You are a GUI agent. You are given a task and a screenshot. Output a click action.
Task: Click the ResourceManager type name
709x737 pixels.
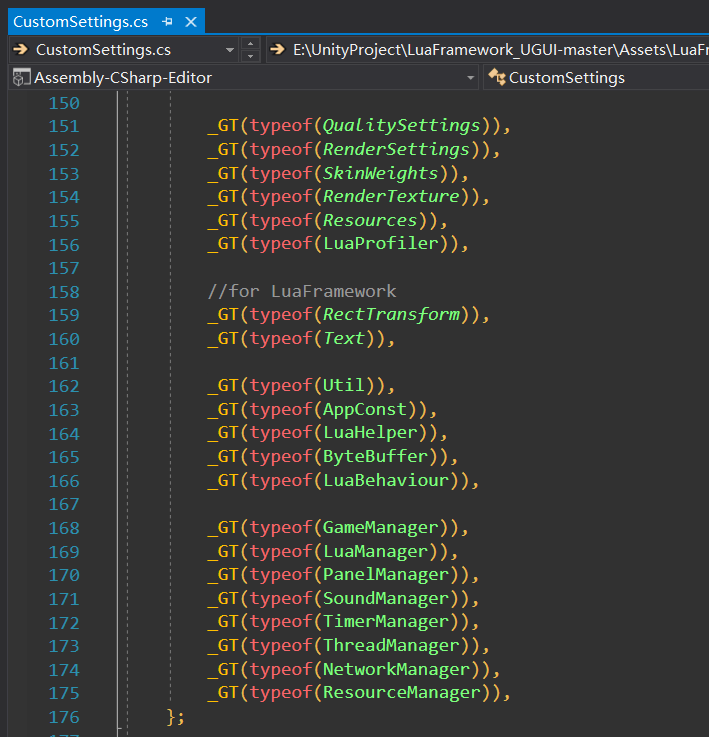pyautogui.click(x=402, y=692)
